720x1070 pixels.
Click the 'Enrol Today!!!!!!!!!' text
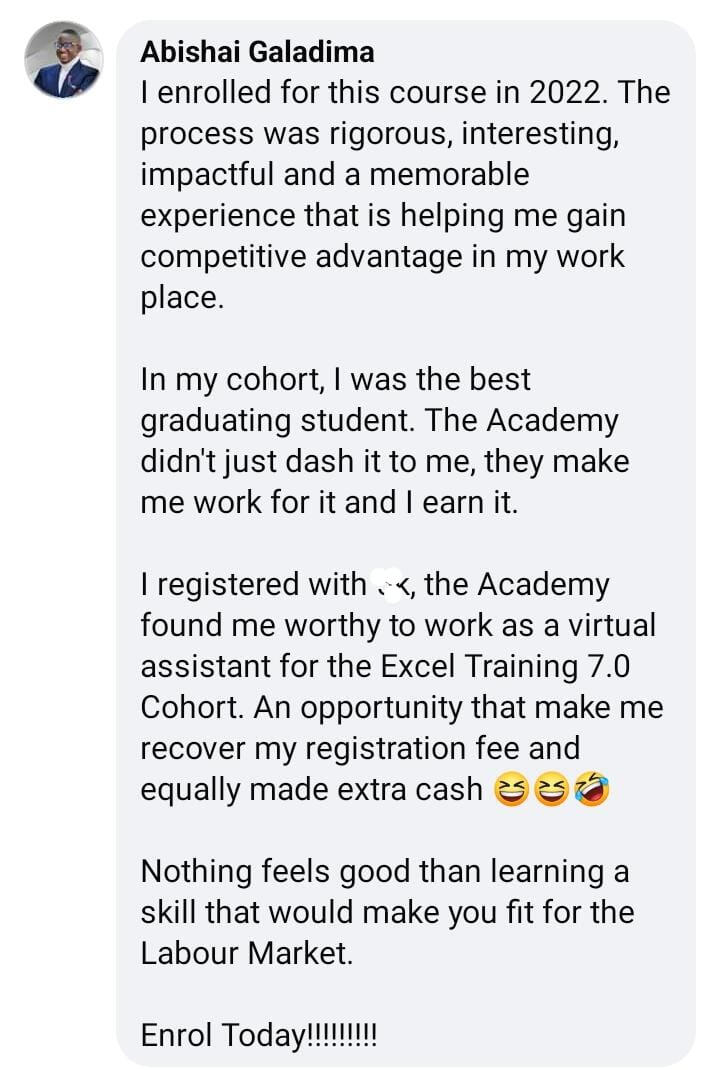click(x=259, y=1036)
